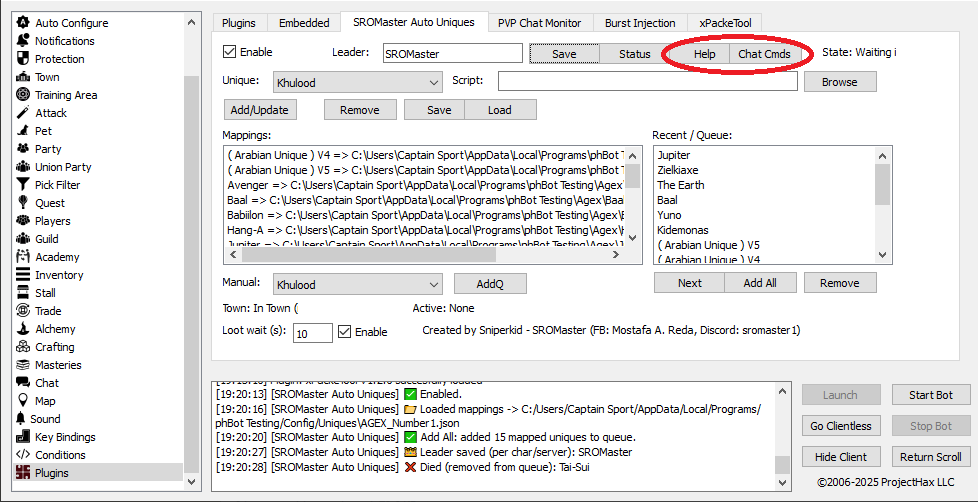
Task: Select the Pick Filter funnel icon
Action: [x=22, y=185]
